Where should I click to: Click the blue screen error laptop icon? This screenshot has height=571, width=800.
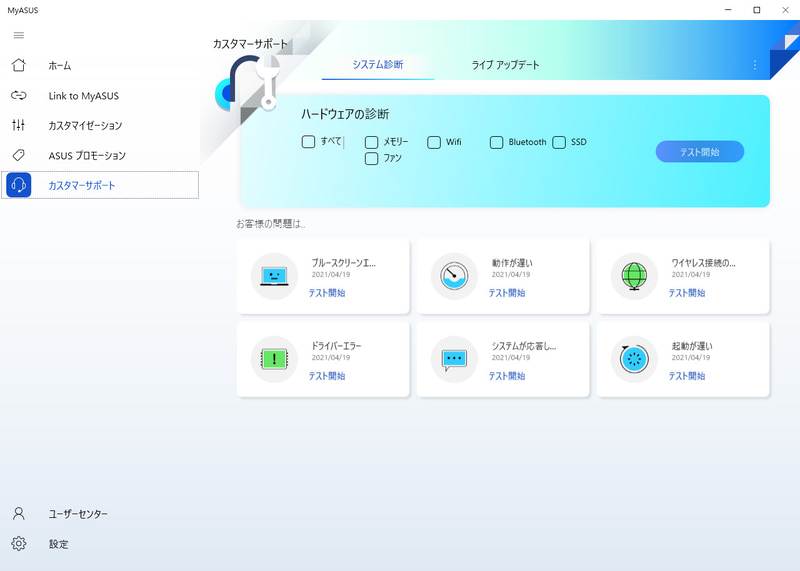pyautogui.click(x=274, y=276)
